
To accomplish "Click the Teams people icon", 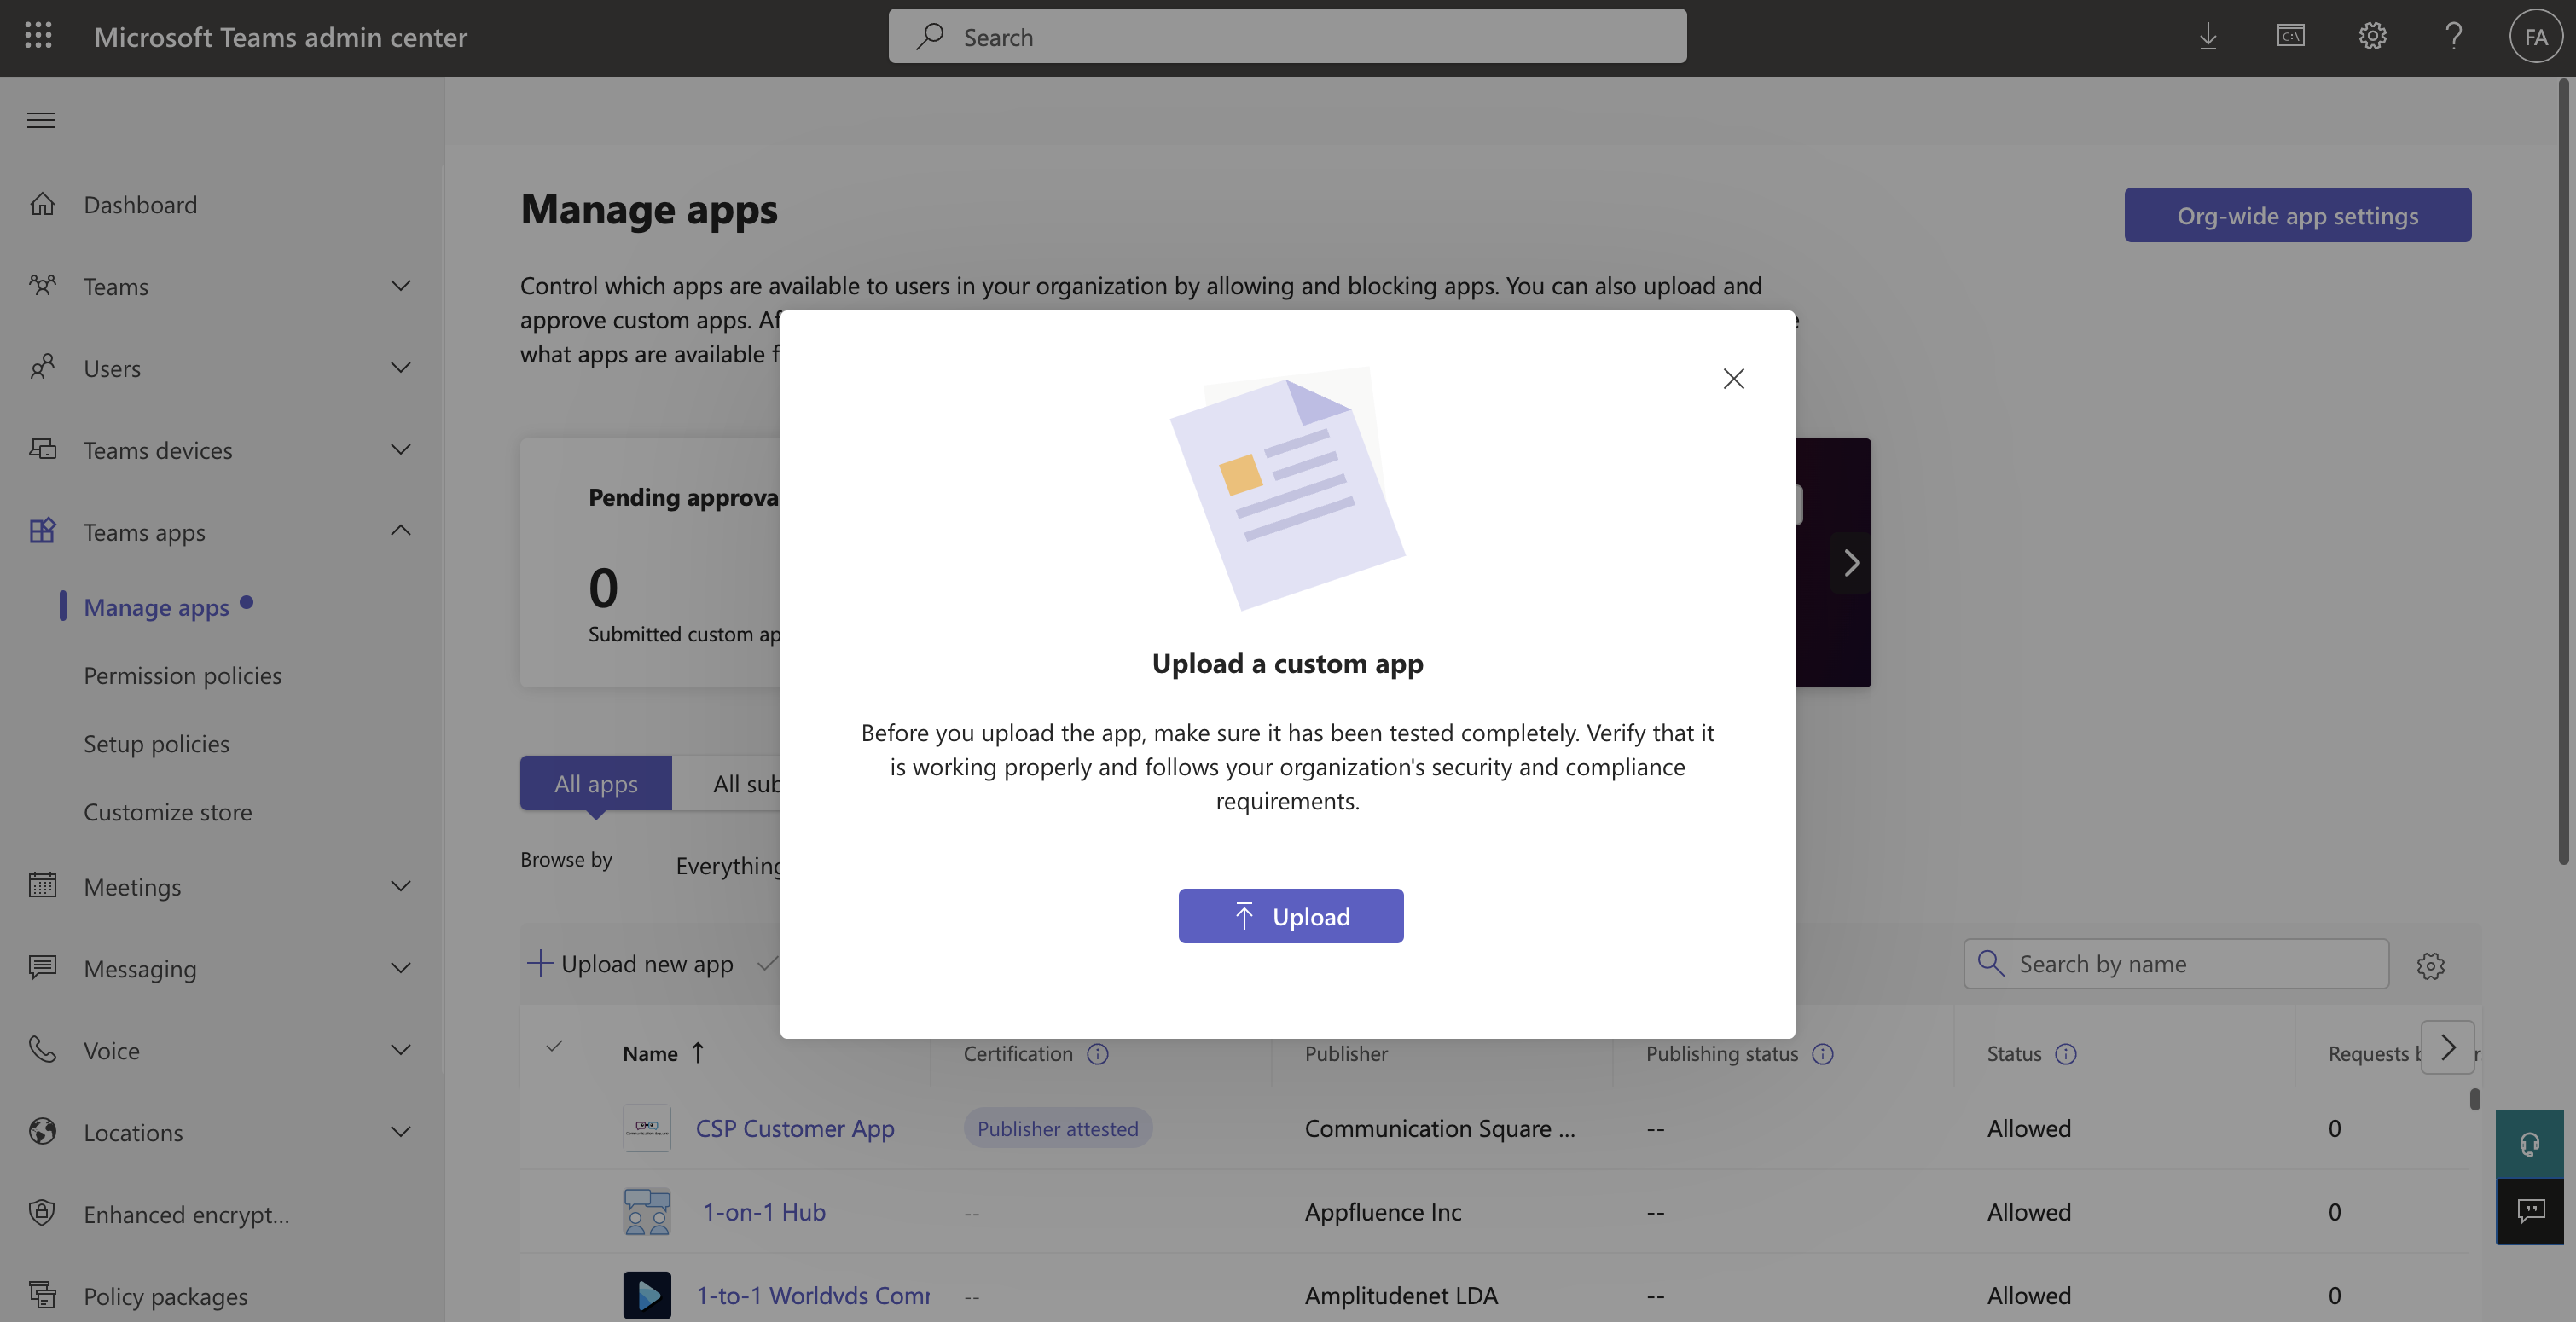I will pyautogui.click(x=42, y=286).
